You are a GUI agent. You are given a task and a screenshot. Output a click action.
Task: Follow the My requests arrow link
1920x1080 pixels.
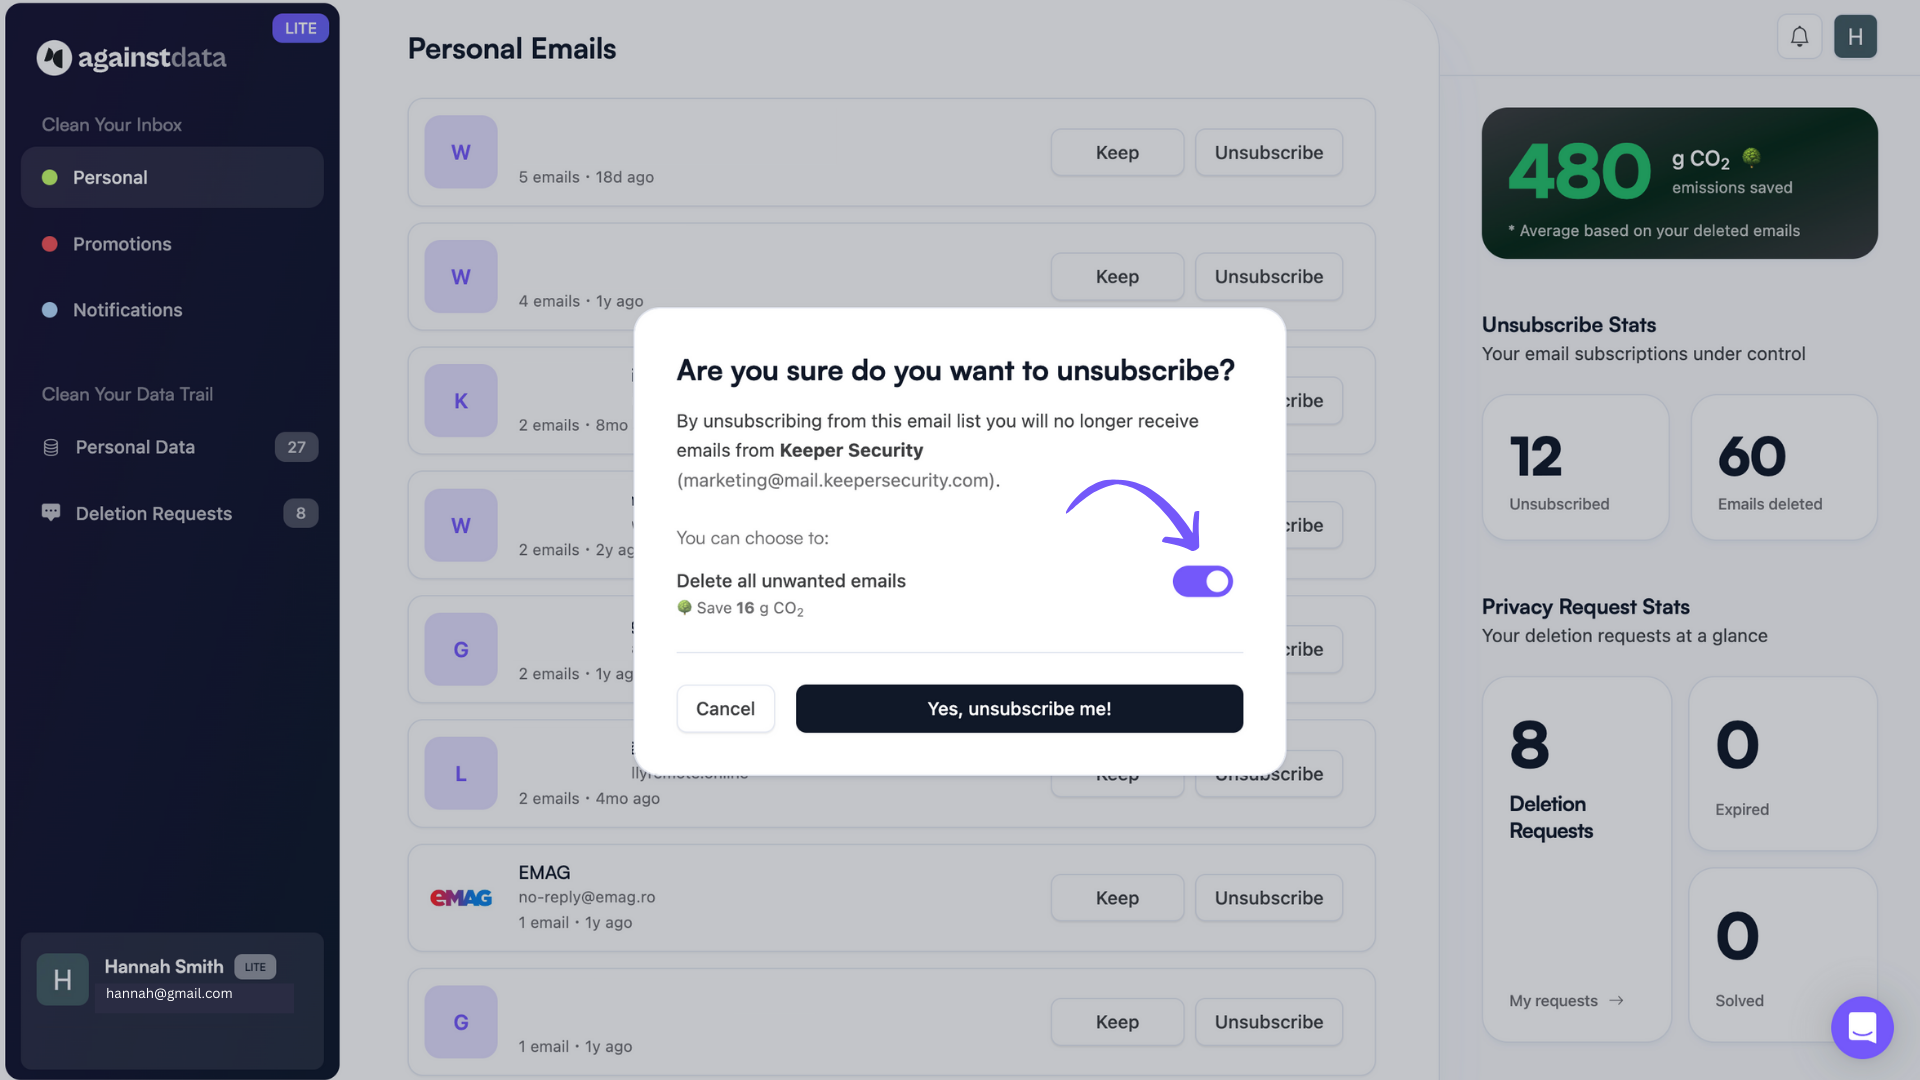(x=1566, y=1001)
